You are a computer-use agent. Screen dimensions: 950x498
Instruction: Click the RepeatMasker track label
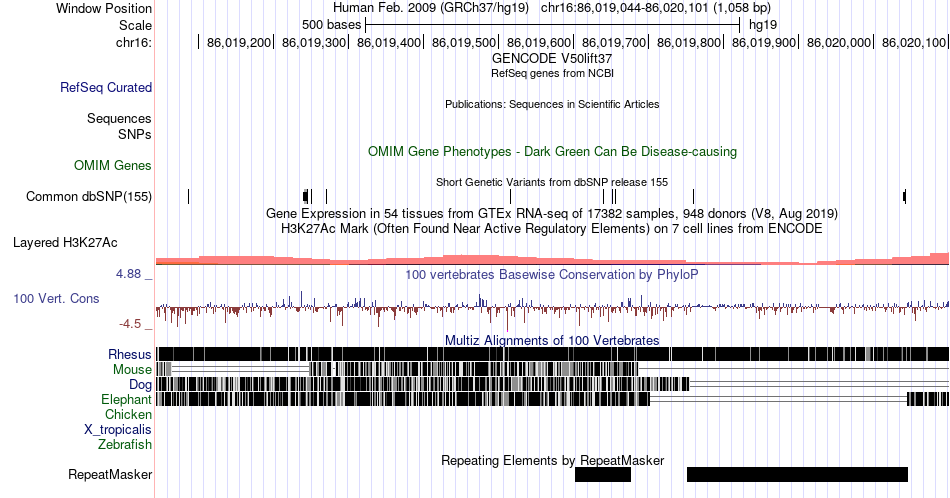pos(110,474)
